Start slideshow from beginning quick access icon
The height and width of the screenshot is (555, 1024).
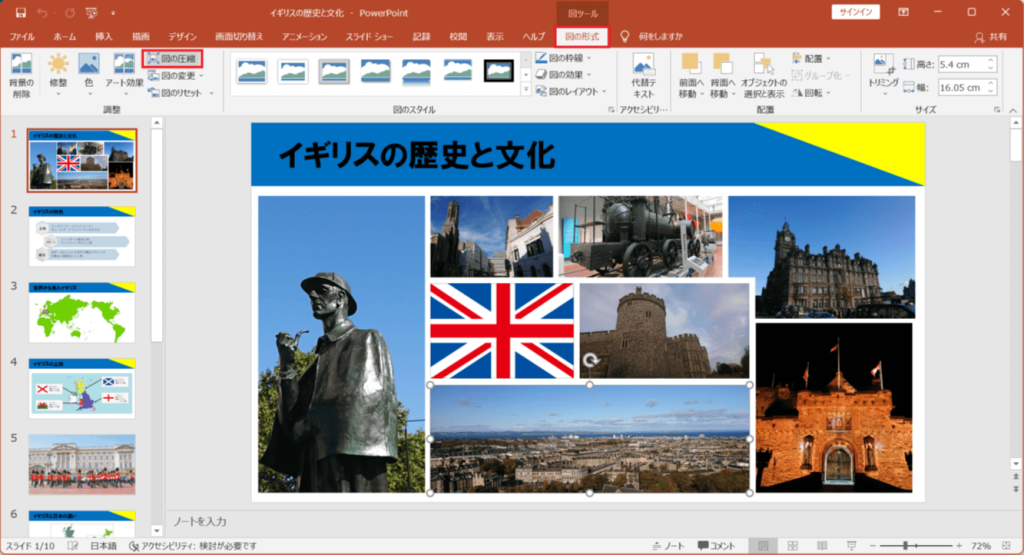coord(91,12)
